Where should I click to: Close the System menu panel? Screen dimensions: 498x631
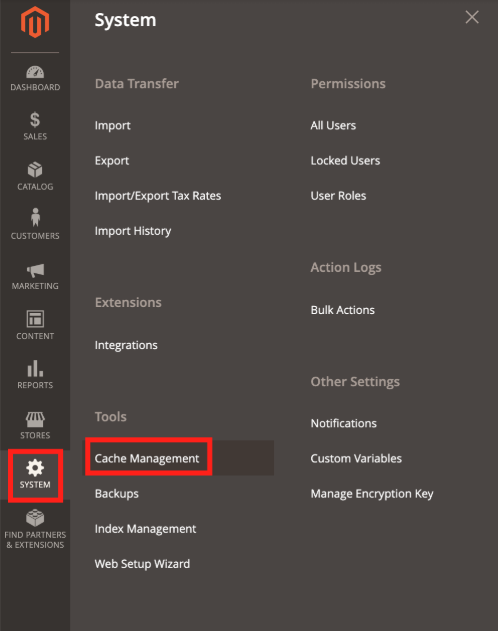tap(472, 17)
